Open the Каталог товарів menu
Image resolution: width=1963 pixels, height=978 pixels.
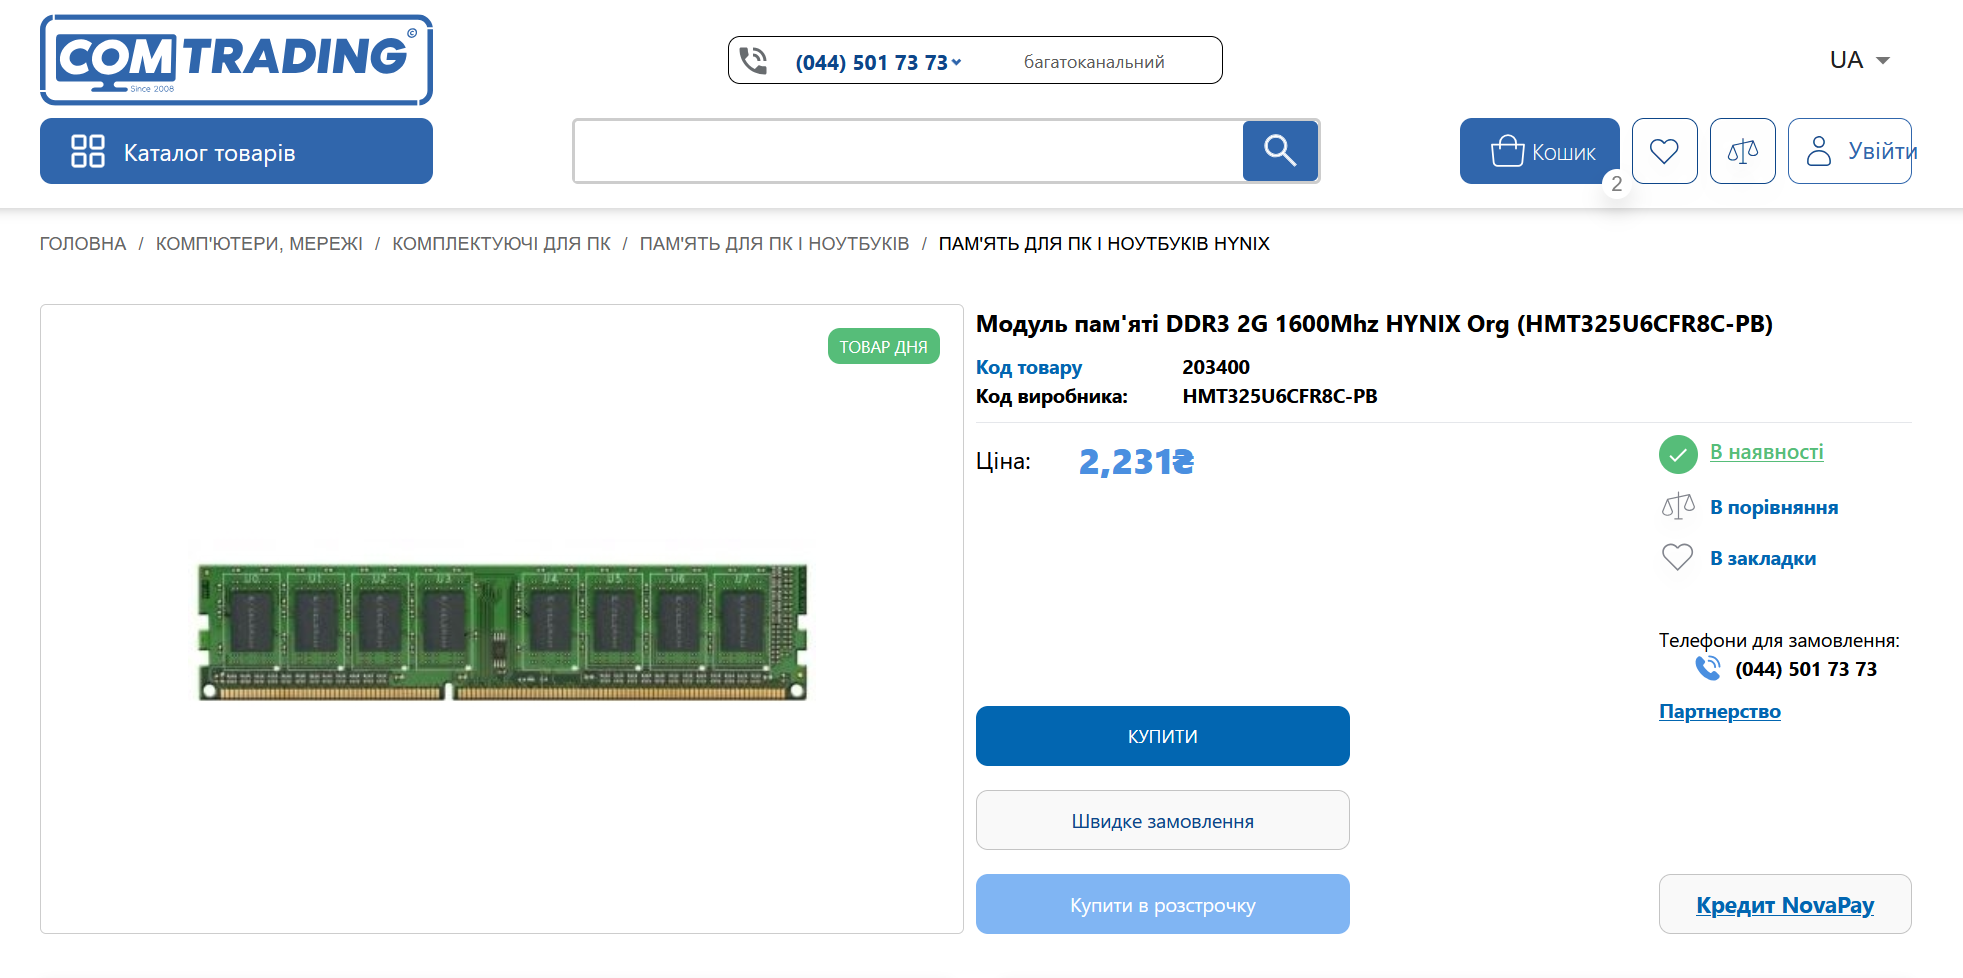236,152
